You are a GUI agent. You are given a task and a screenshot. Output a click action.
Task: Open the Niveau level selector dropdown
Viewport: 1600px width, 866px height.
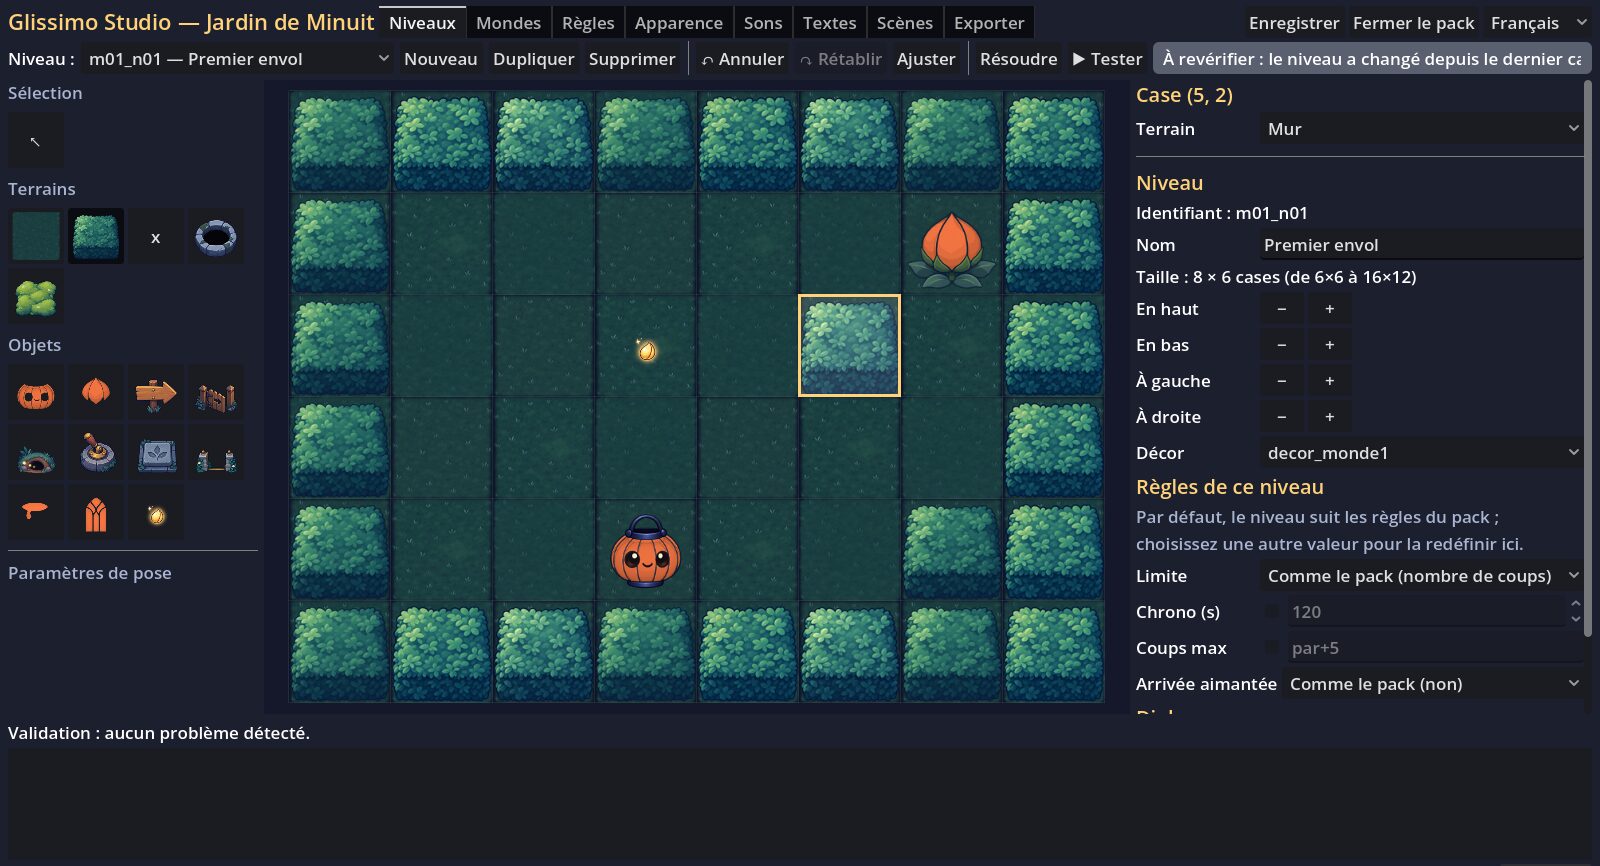tap(238, 59)
